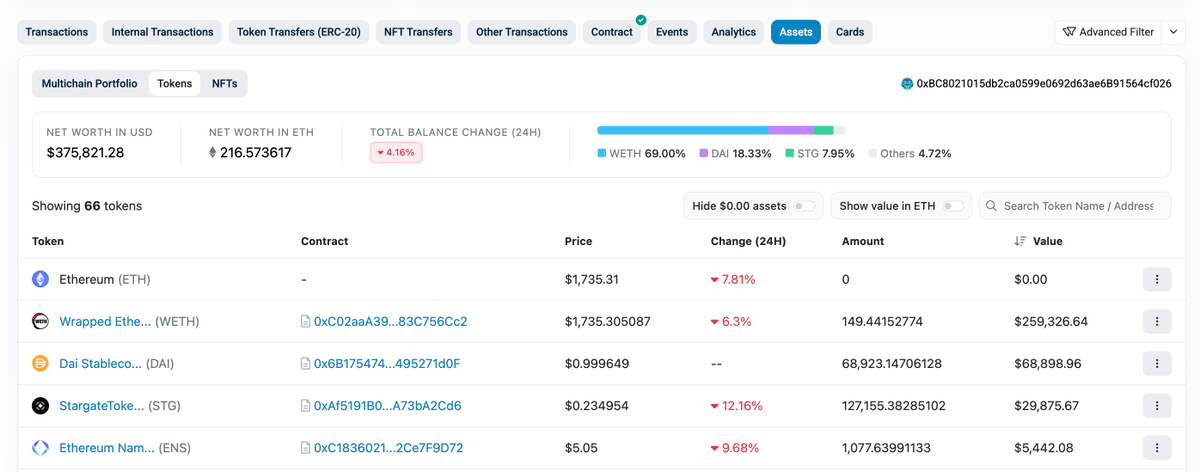The width and height of the screenshot is (1200, 472).
Task: Open the Other Transactions tab
Action: pyautogui.click(x=522, y=32)
